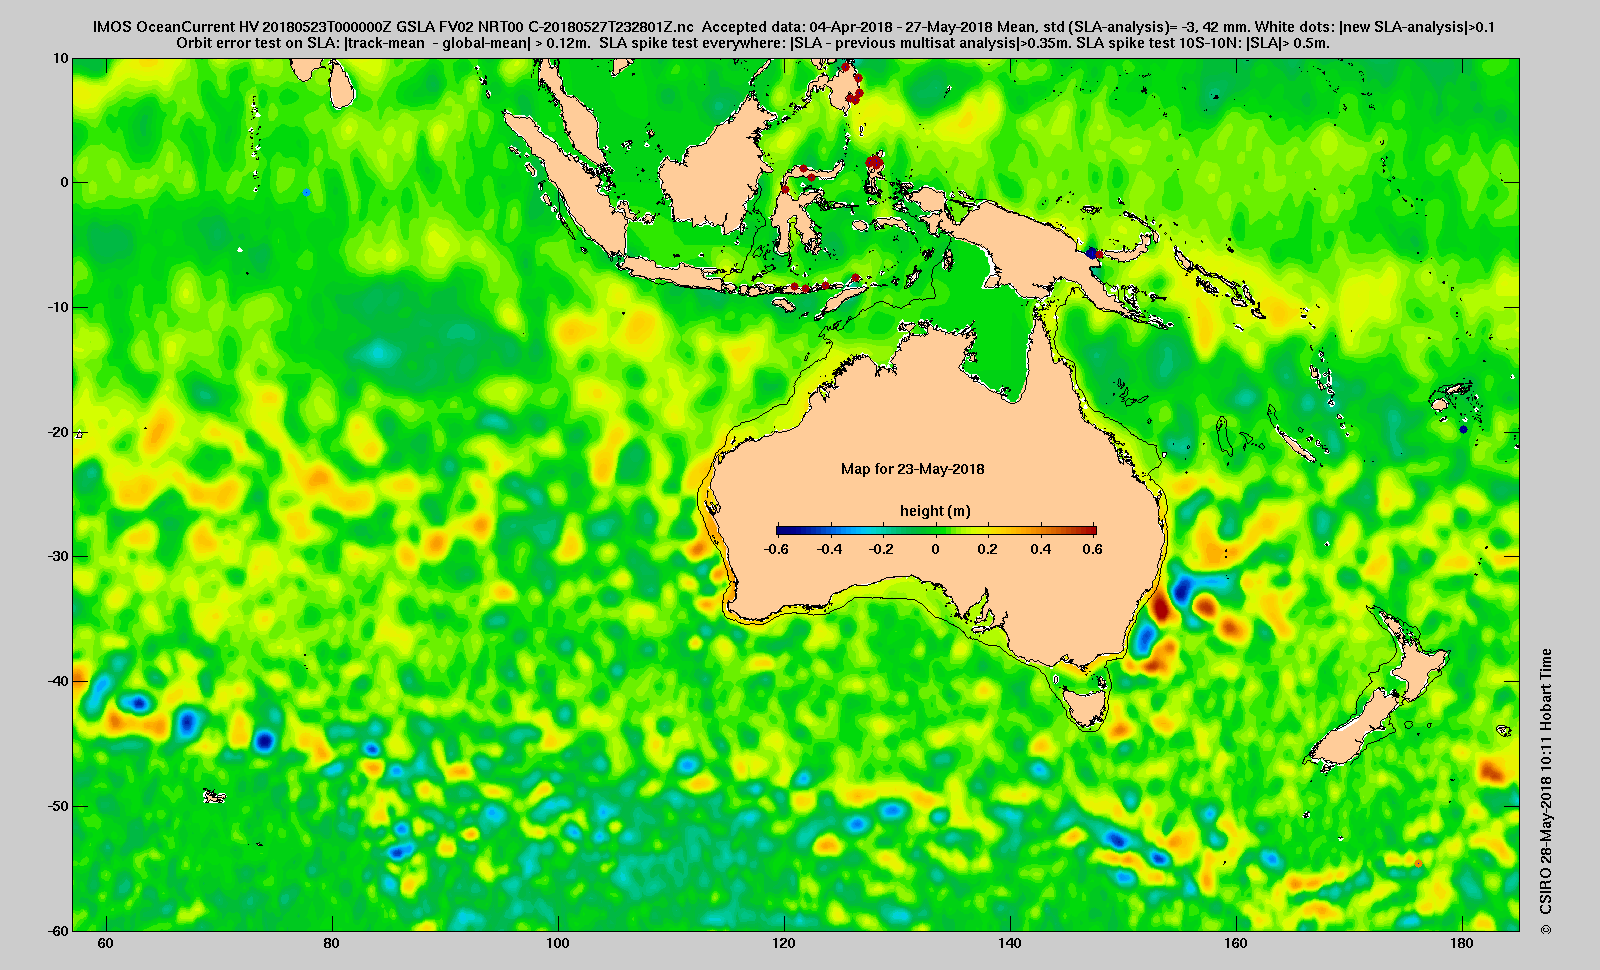Click the dark blue dot near Fiji
This screenshot has width=1600, height=970.
pyautogui.click(x=1463, y=429)
